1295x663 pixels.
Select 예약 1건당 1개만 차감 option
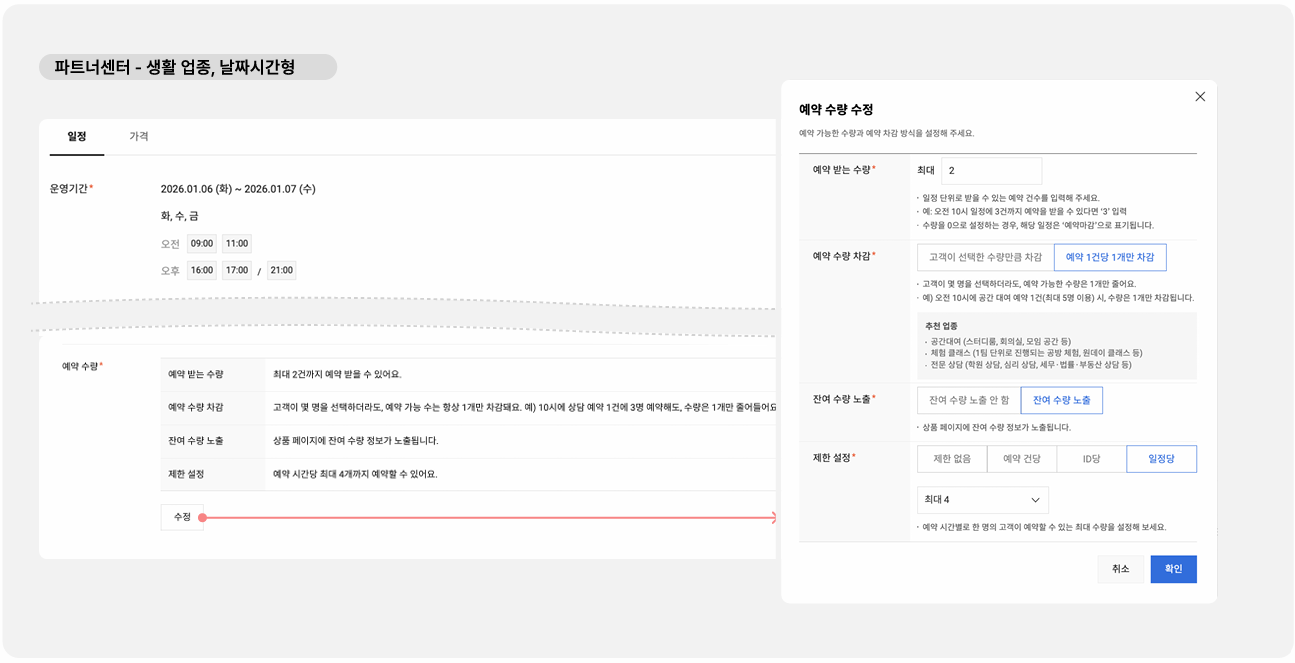pos(1109,257)
